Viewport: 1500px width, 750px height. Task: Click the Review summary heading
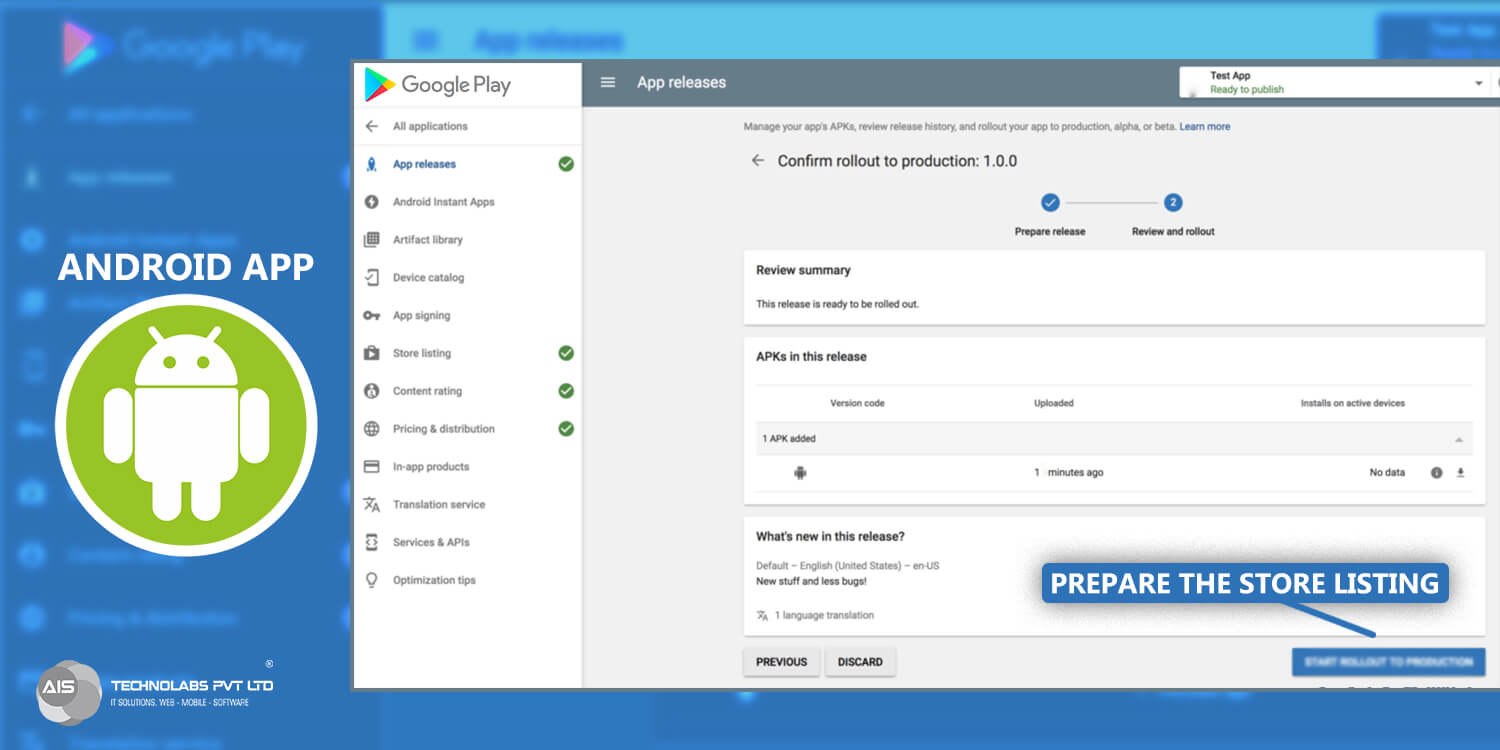point(803,270)
